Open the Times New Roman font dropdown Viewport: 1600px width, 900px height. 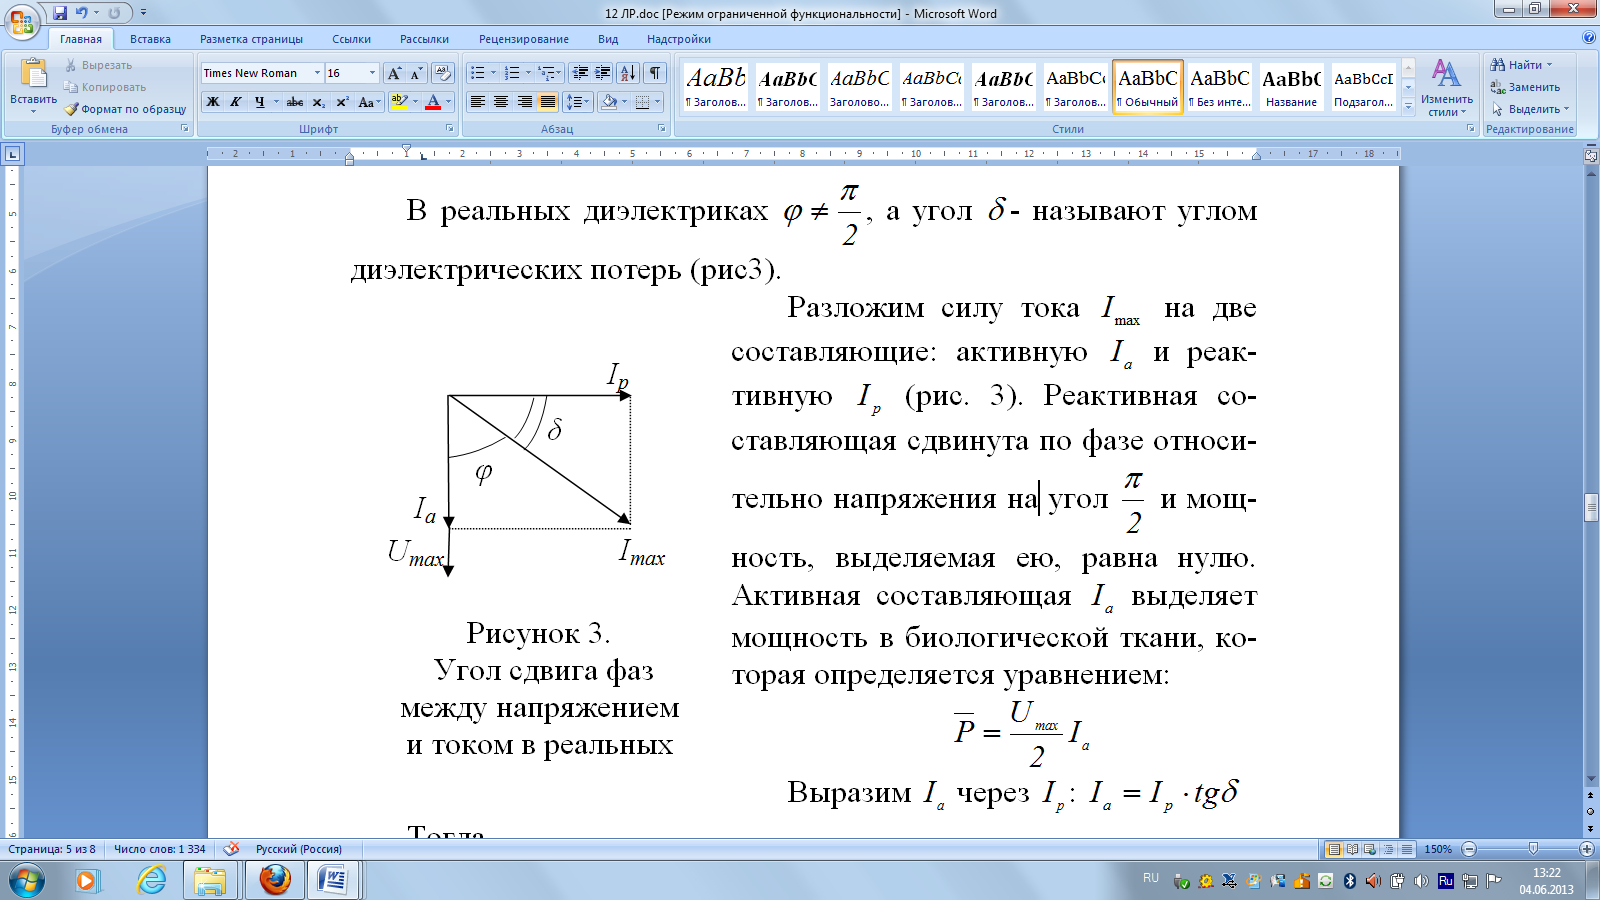[317, 73]
